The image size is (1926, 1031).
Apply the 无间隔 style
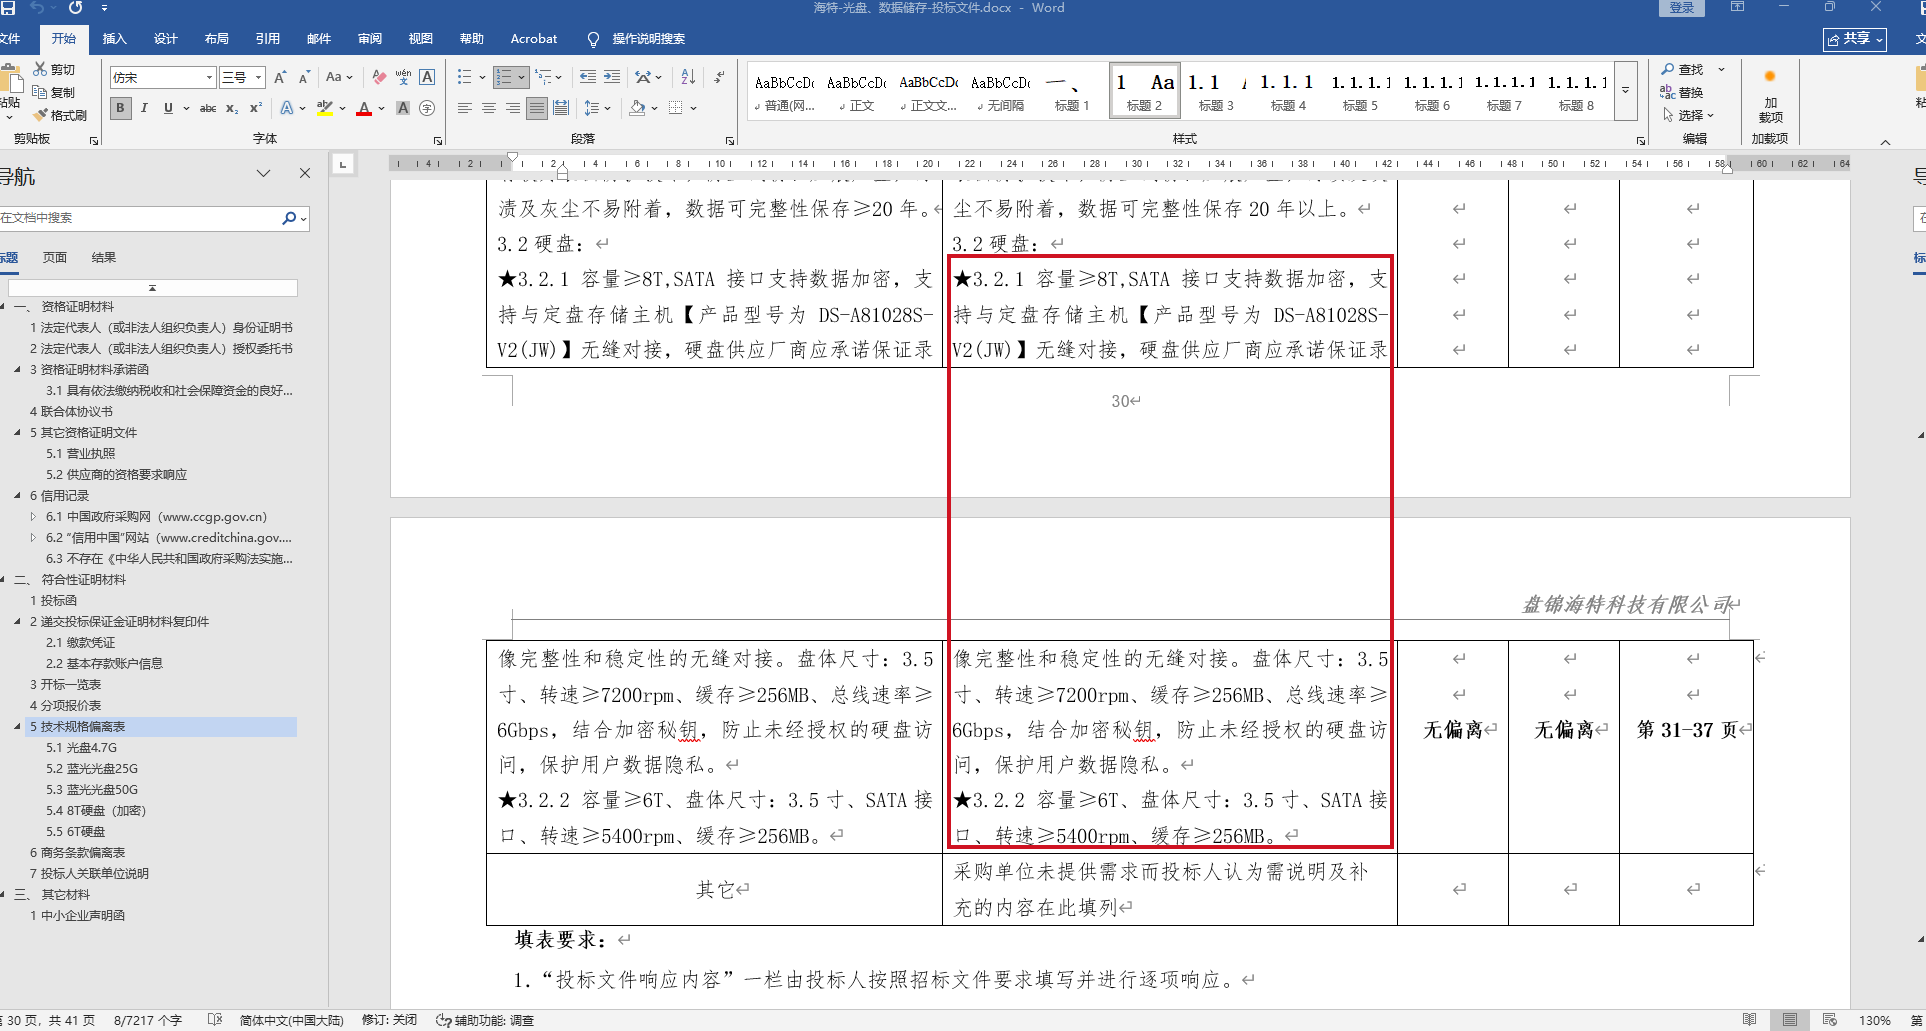1000,91
